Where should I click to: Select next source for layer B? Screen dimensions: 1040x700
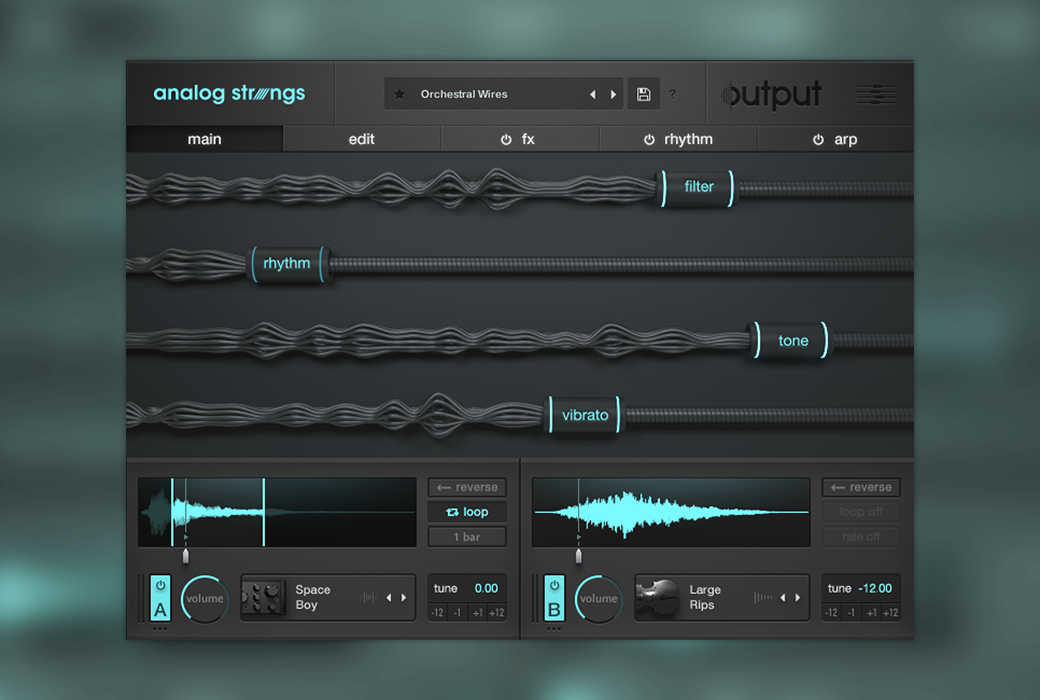[x=797, y=598]
